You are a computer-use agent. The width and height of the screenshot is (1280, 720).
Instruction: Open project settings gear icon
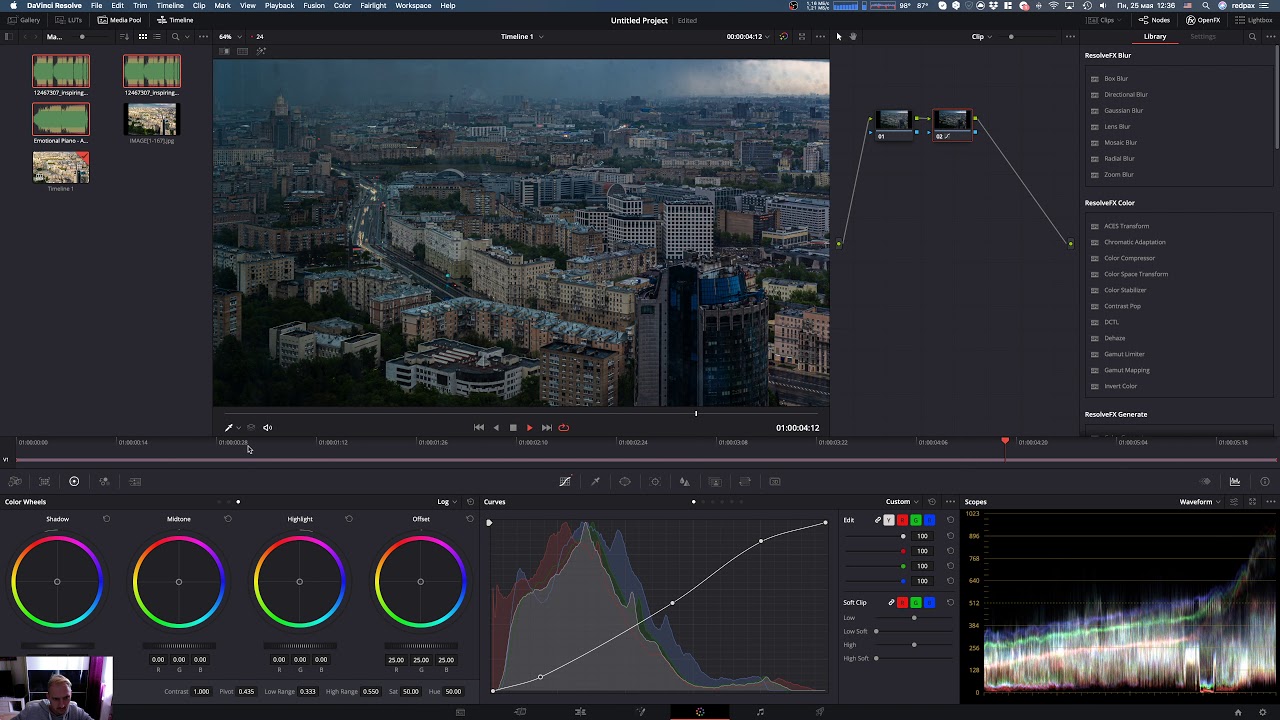point(1263,712)
